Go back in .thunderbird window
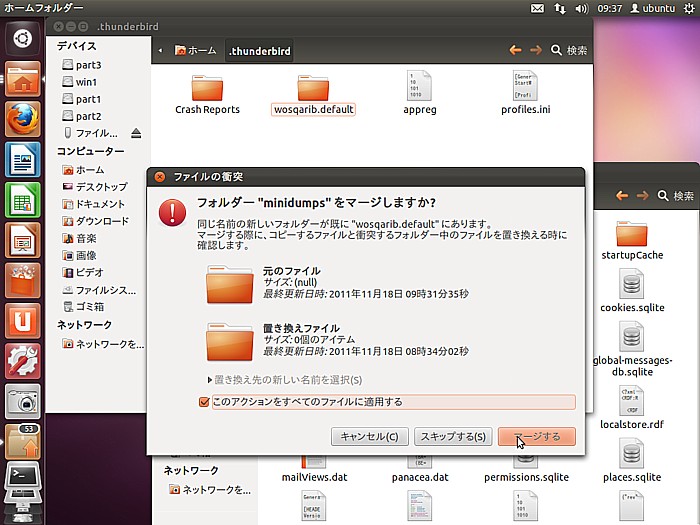Screen dimensions: 700x525 (x=516, y=50)
